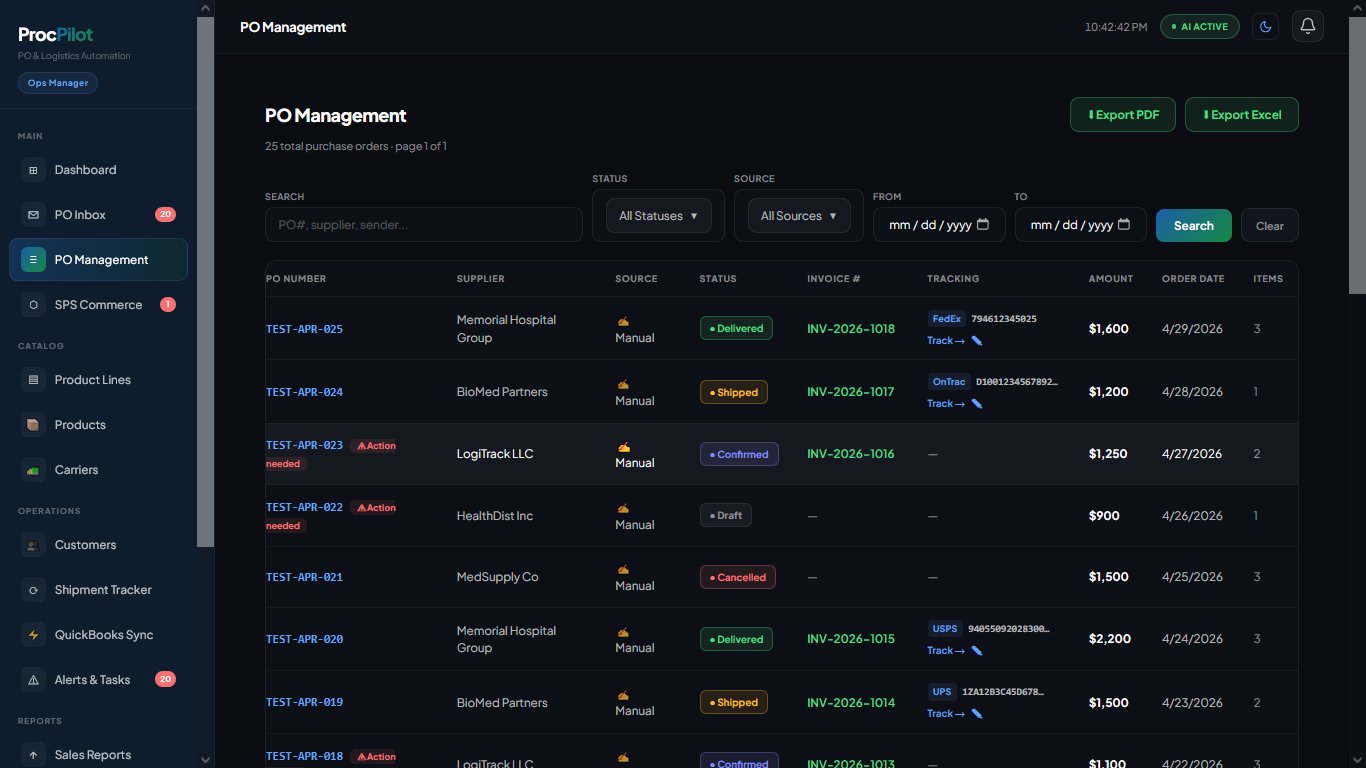Click the PO Inbox envelope icon
The width and height of the screenshot is (1366, 768).
[33, 215]
